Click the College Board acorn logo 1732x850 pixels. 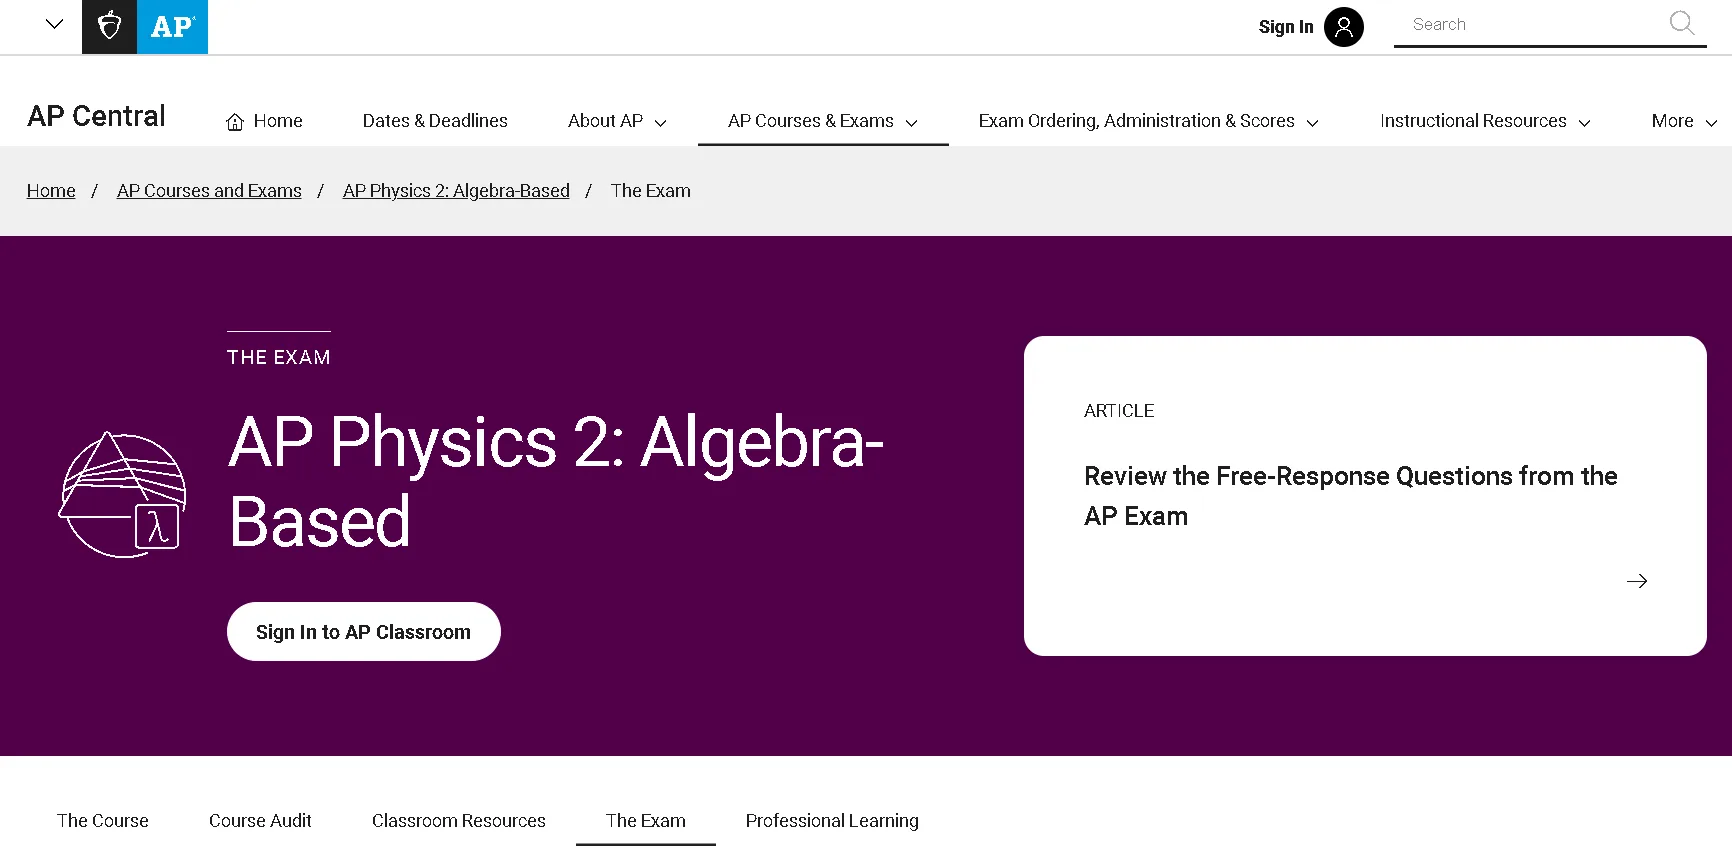pyautogui.click(x=108, y=27)
